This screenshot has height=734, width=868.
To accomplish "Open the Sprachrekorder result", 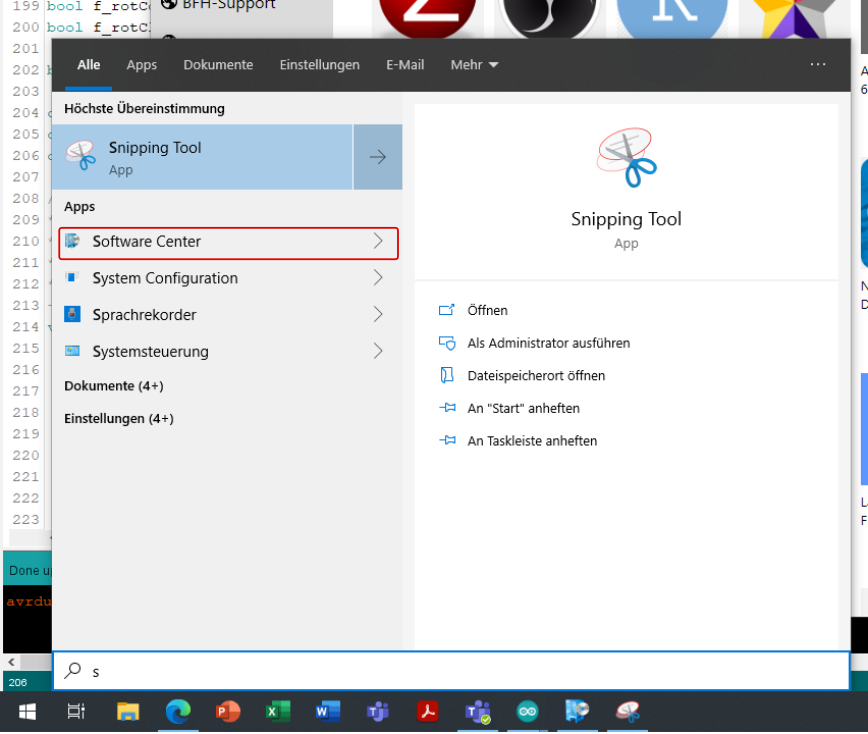I will click(228, 314).
